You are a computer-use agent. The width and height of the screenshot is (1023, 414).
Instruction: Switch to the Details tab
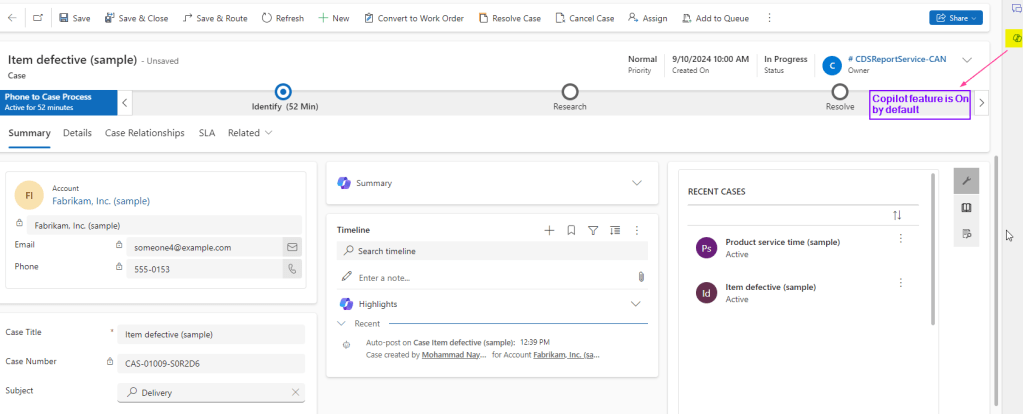77,133
